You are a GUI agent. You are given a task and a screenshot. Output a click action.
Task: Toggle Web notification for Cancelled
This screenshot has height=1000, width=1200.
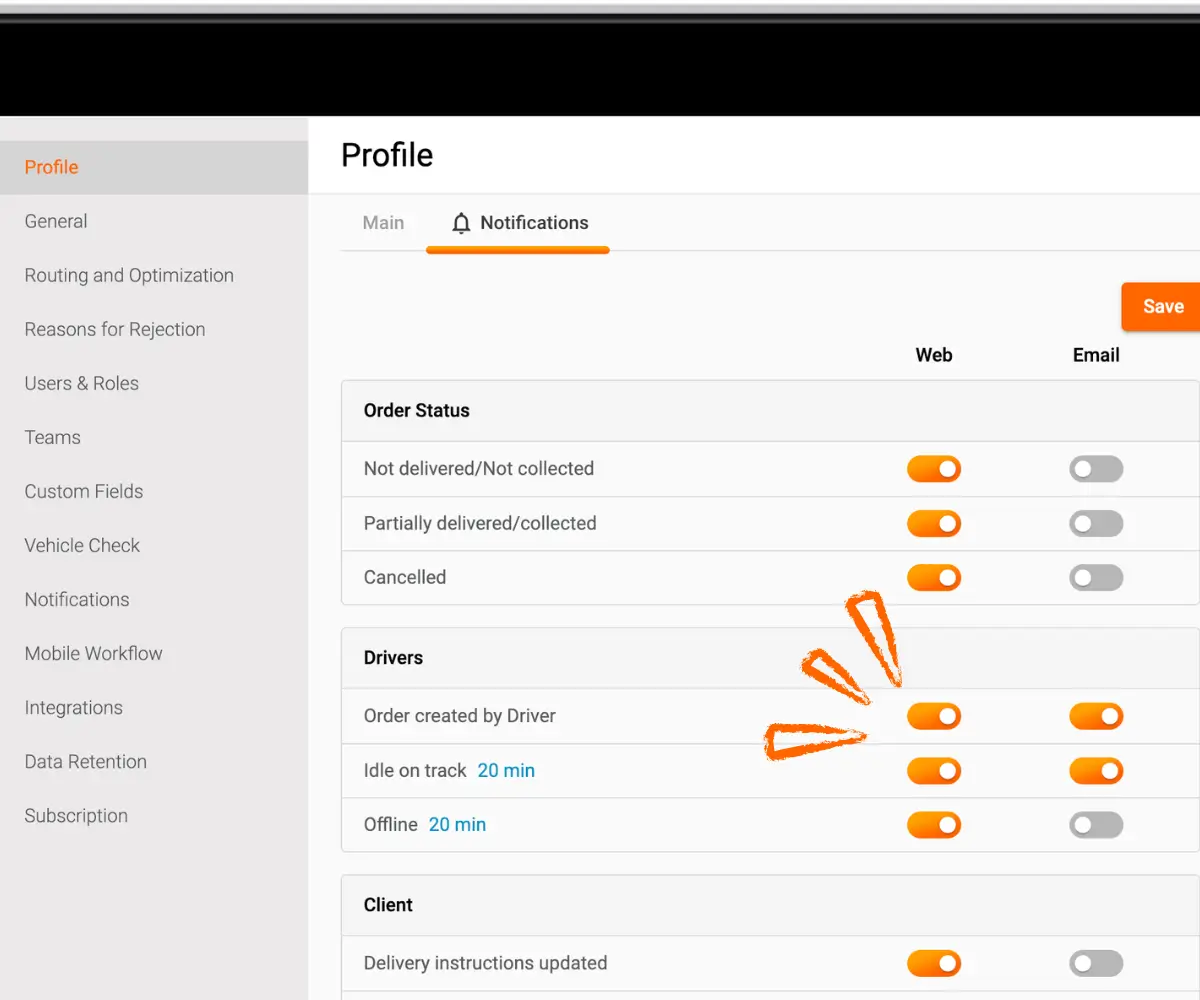(x=934, y=578)
